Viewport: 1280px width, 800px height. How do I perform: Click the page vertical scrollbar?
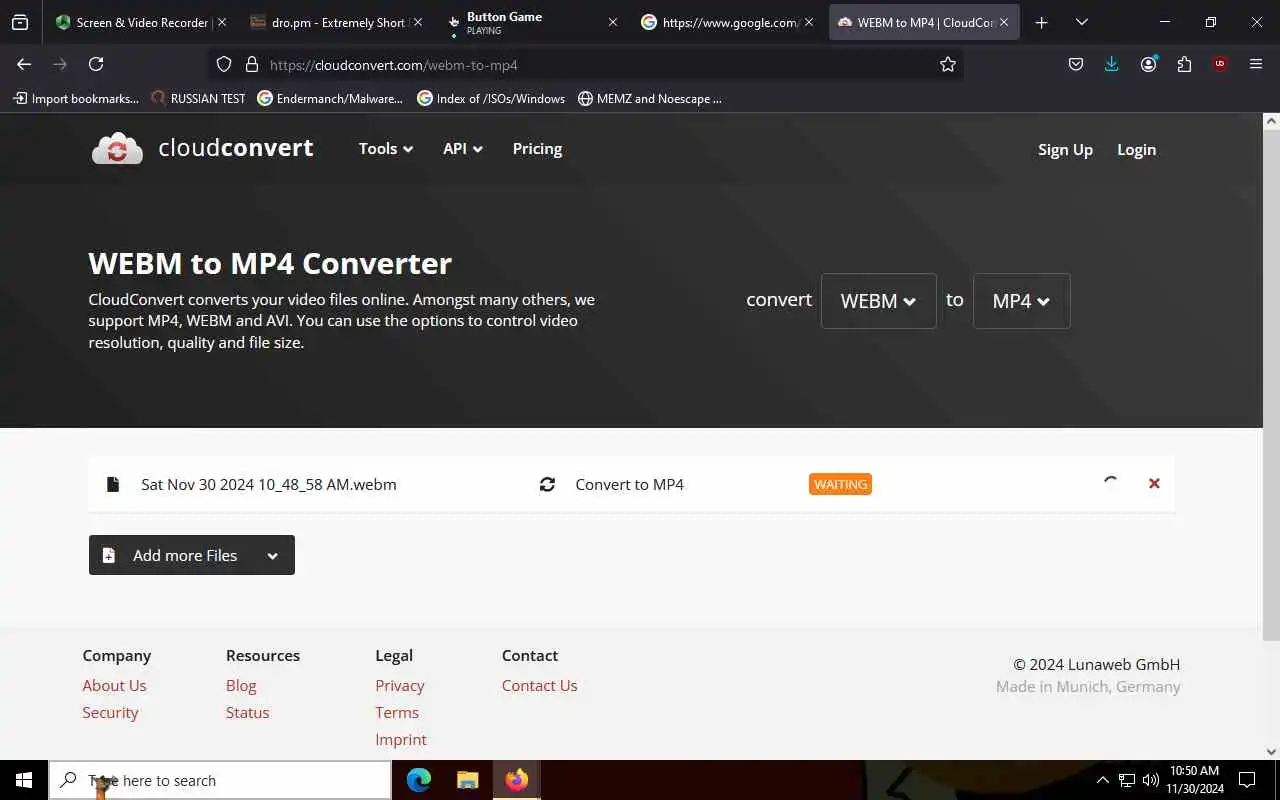pyautogui.click(x=1271, y=385)
